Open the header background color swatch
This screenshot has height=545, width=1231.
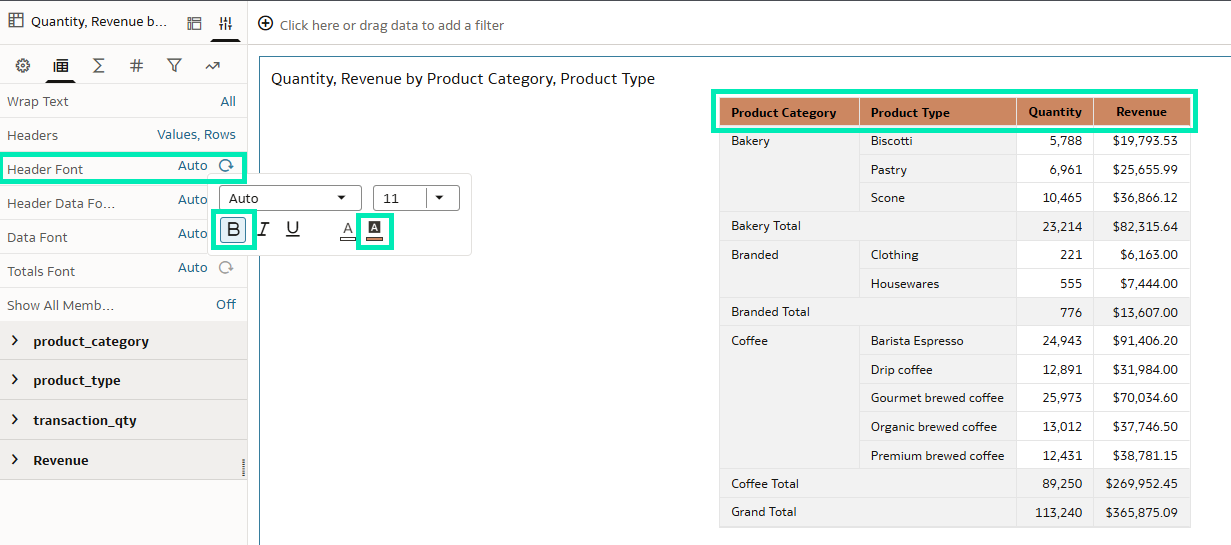[374, 231]
